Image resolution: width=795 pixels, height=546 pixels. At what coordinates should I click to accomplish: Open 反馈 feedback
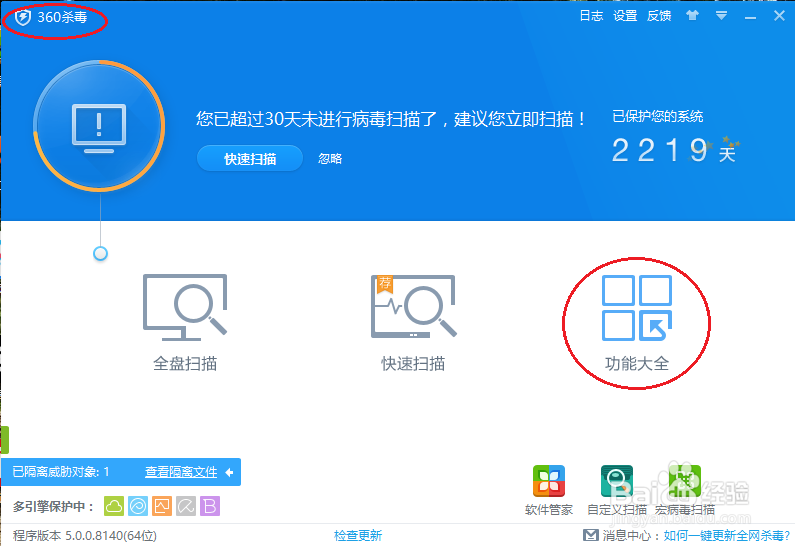(659, 16)
